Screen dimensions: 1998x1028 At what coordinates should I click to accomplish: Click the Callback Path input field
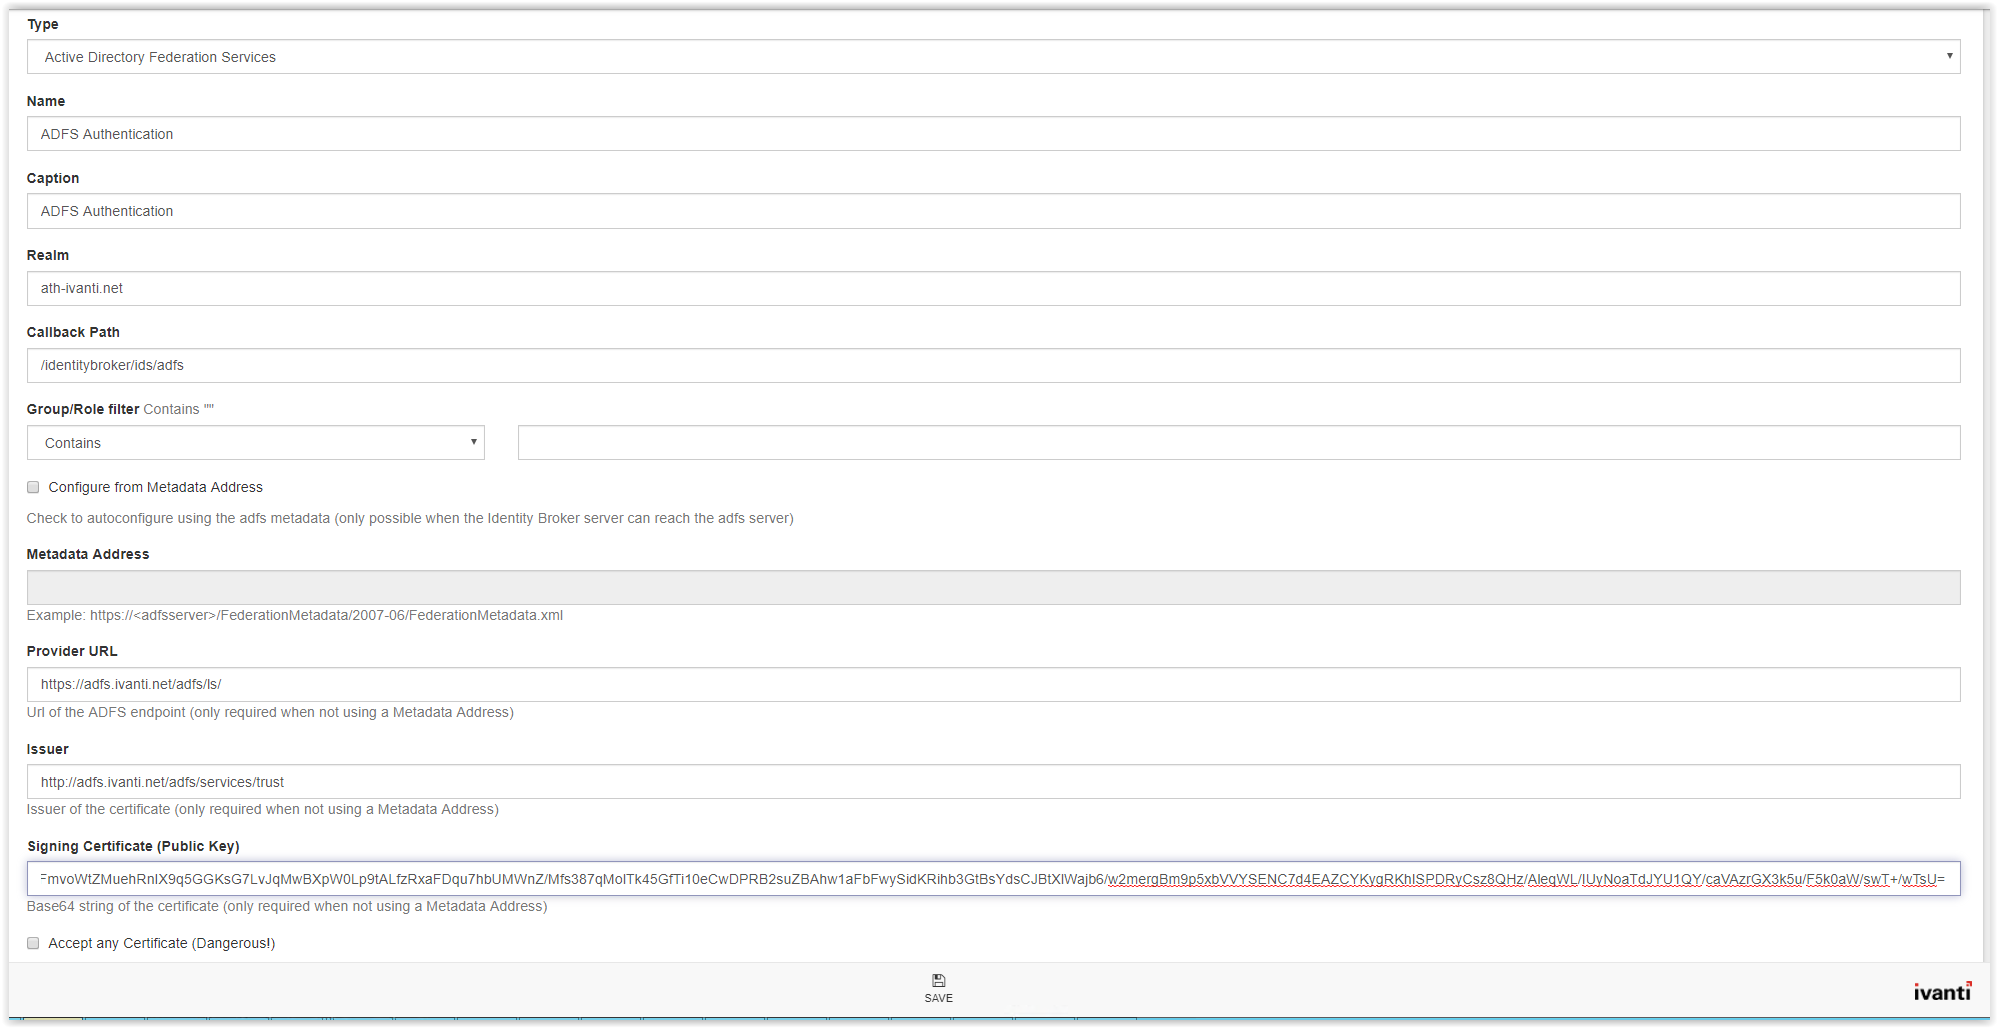pos(993,365)
